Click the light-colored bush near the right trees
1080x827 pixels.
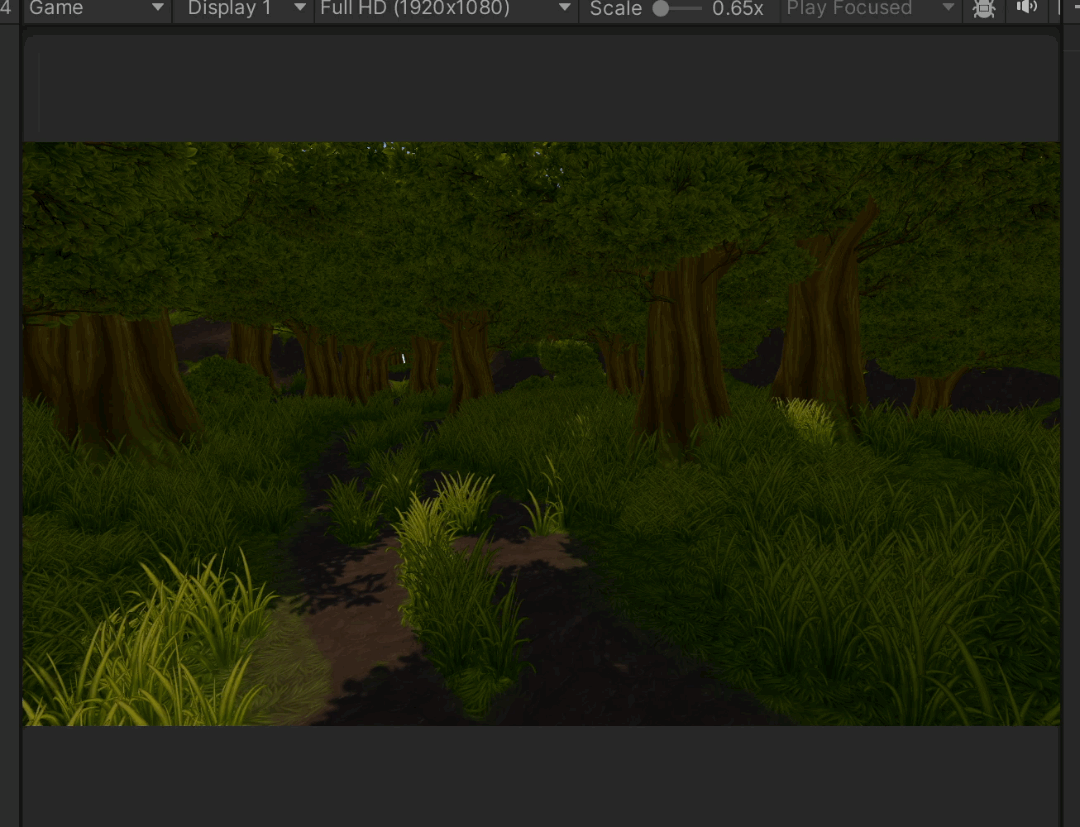pos(808,420)
